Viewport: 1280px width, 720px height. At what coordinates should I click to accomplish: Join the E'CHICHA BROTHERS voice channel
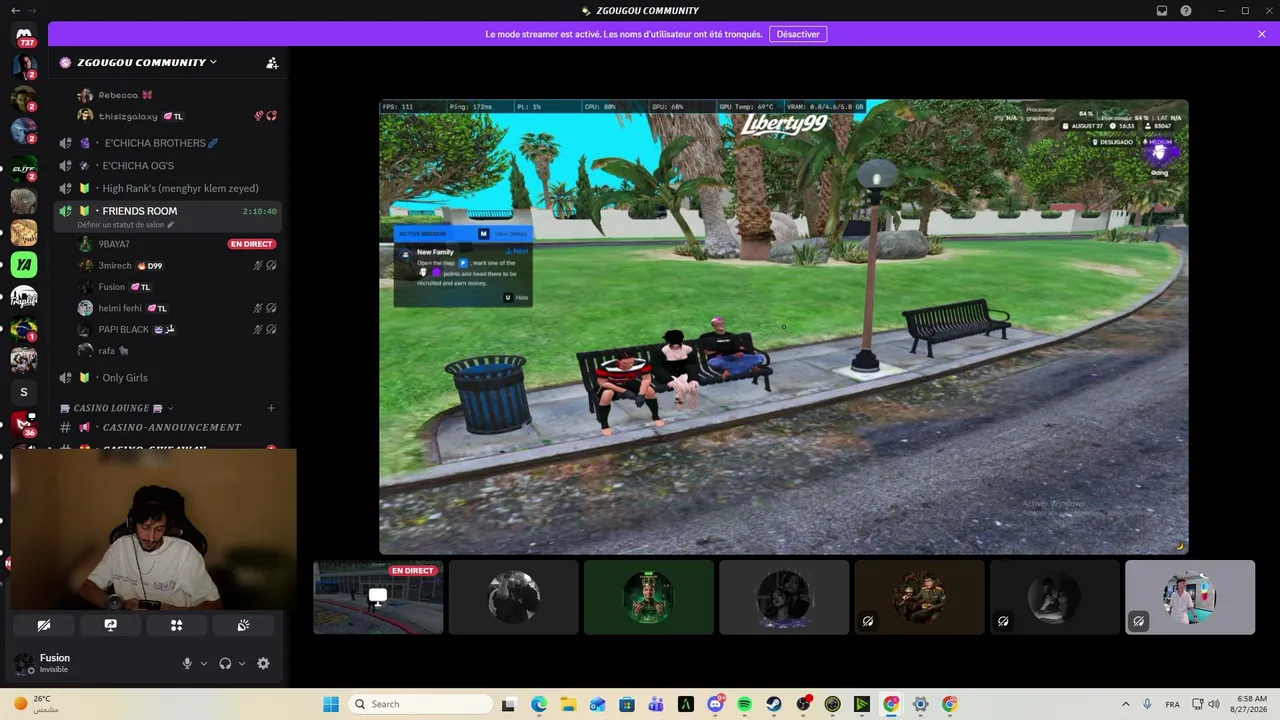coord(168,143)
